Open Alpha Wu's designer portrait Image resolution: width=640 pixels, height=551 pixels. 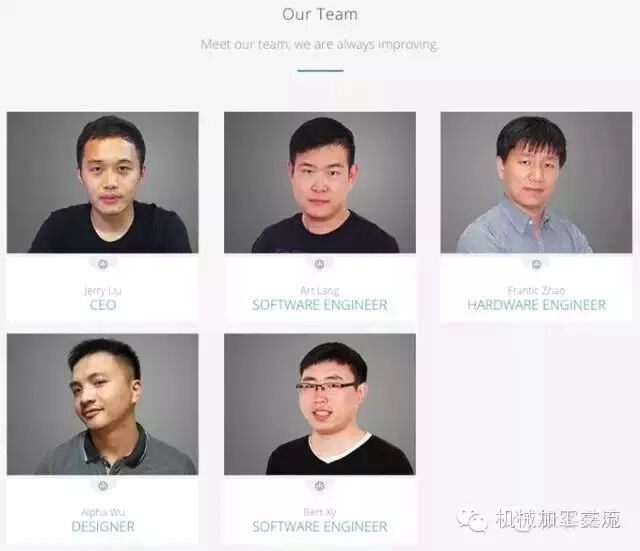click(x=103, y=404)
